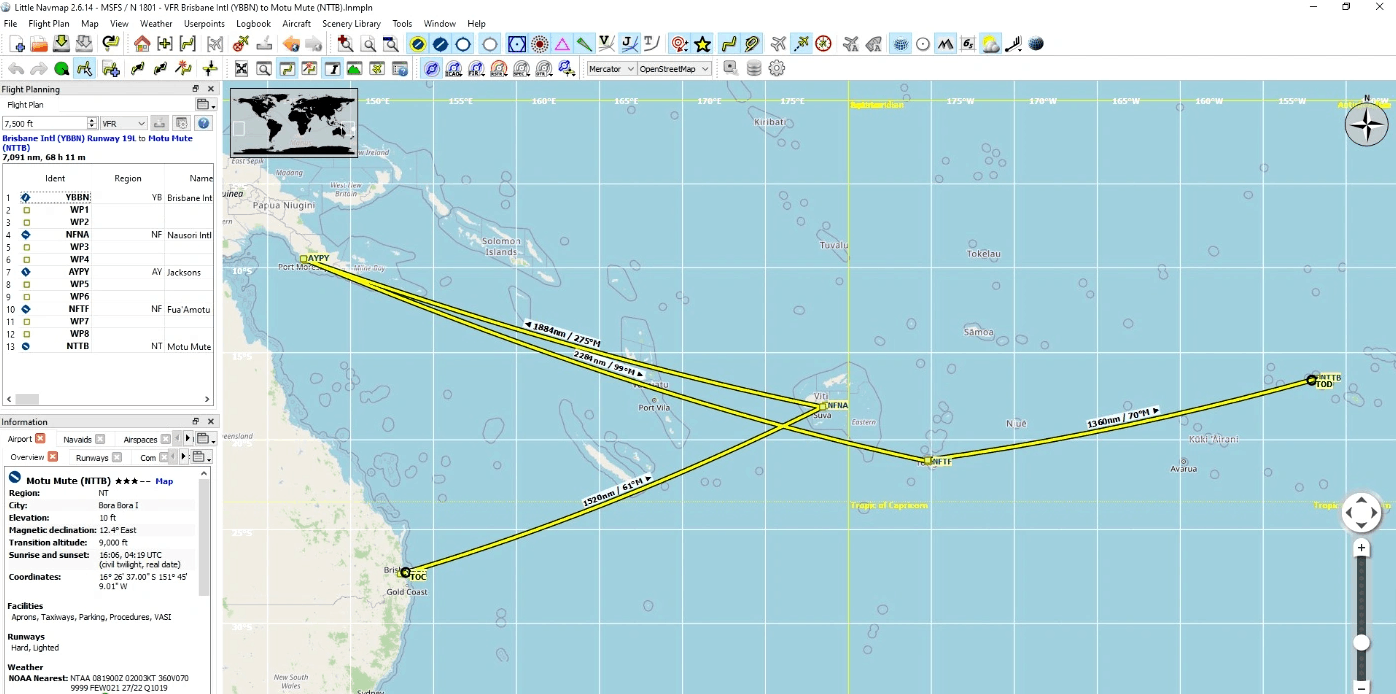This screenshot has width=1396, height=694.
Task: Click the map zoom slider handle
Action: (x=1361, y=643)
